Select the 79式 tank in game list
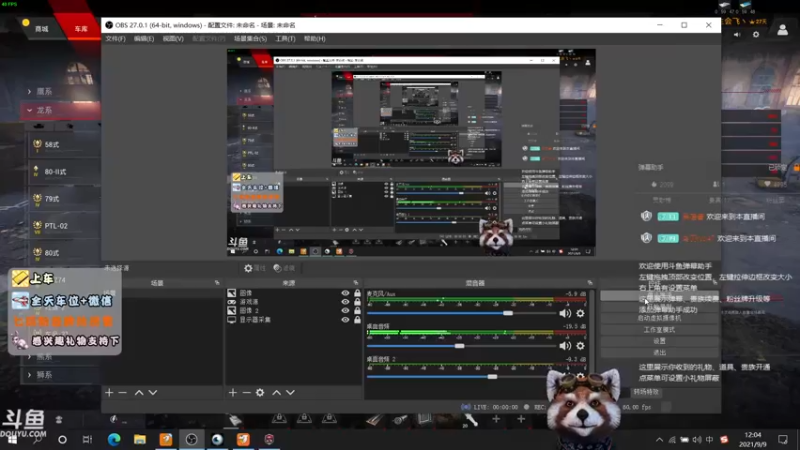Viewport: 800px width, 450px height. [x=64, y=199]
